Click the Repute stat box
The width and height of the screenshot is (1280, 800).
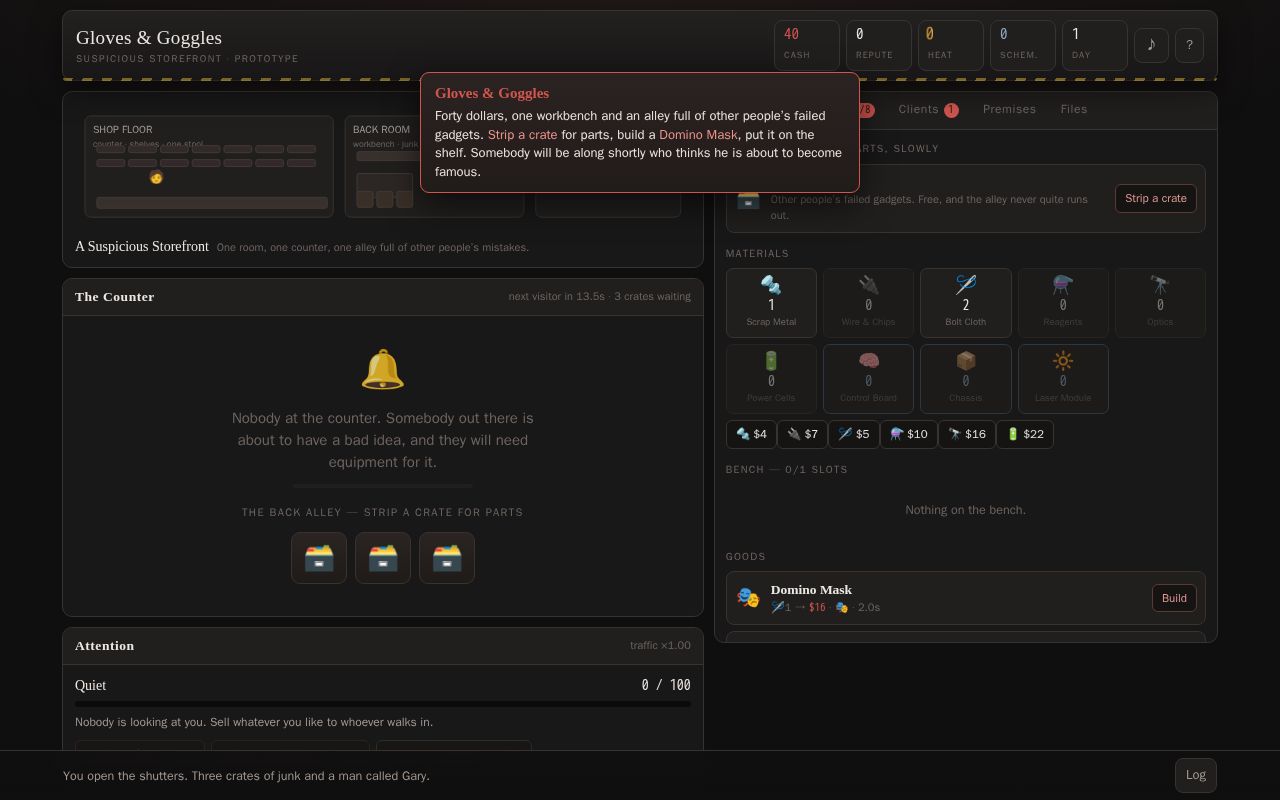pos(879,45)
